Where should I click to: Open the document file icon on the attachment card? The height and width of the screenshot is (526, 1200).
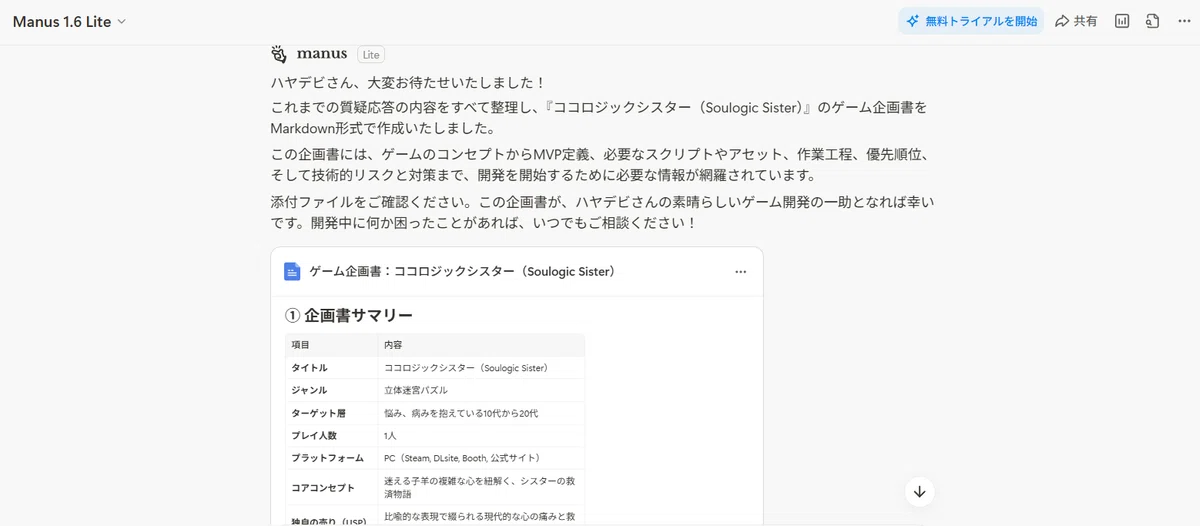click(x=292, y=272)
